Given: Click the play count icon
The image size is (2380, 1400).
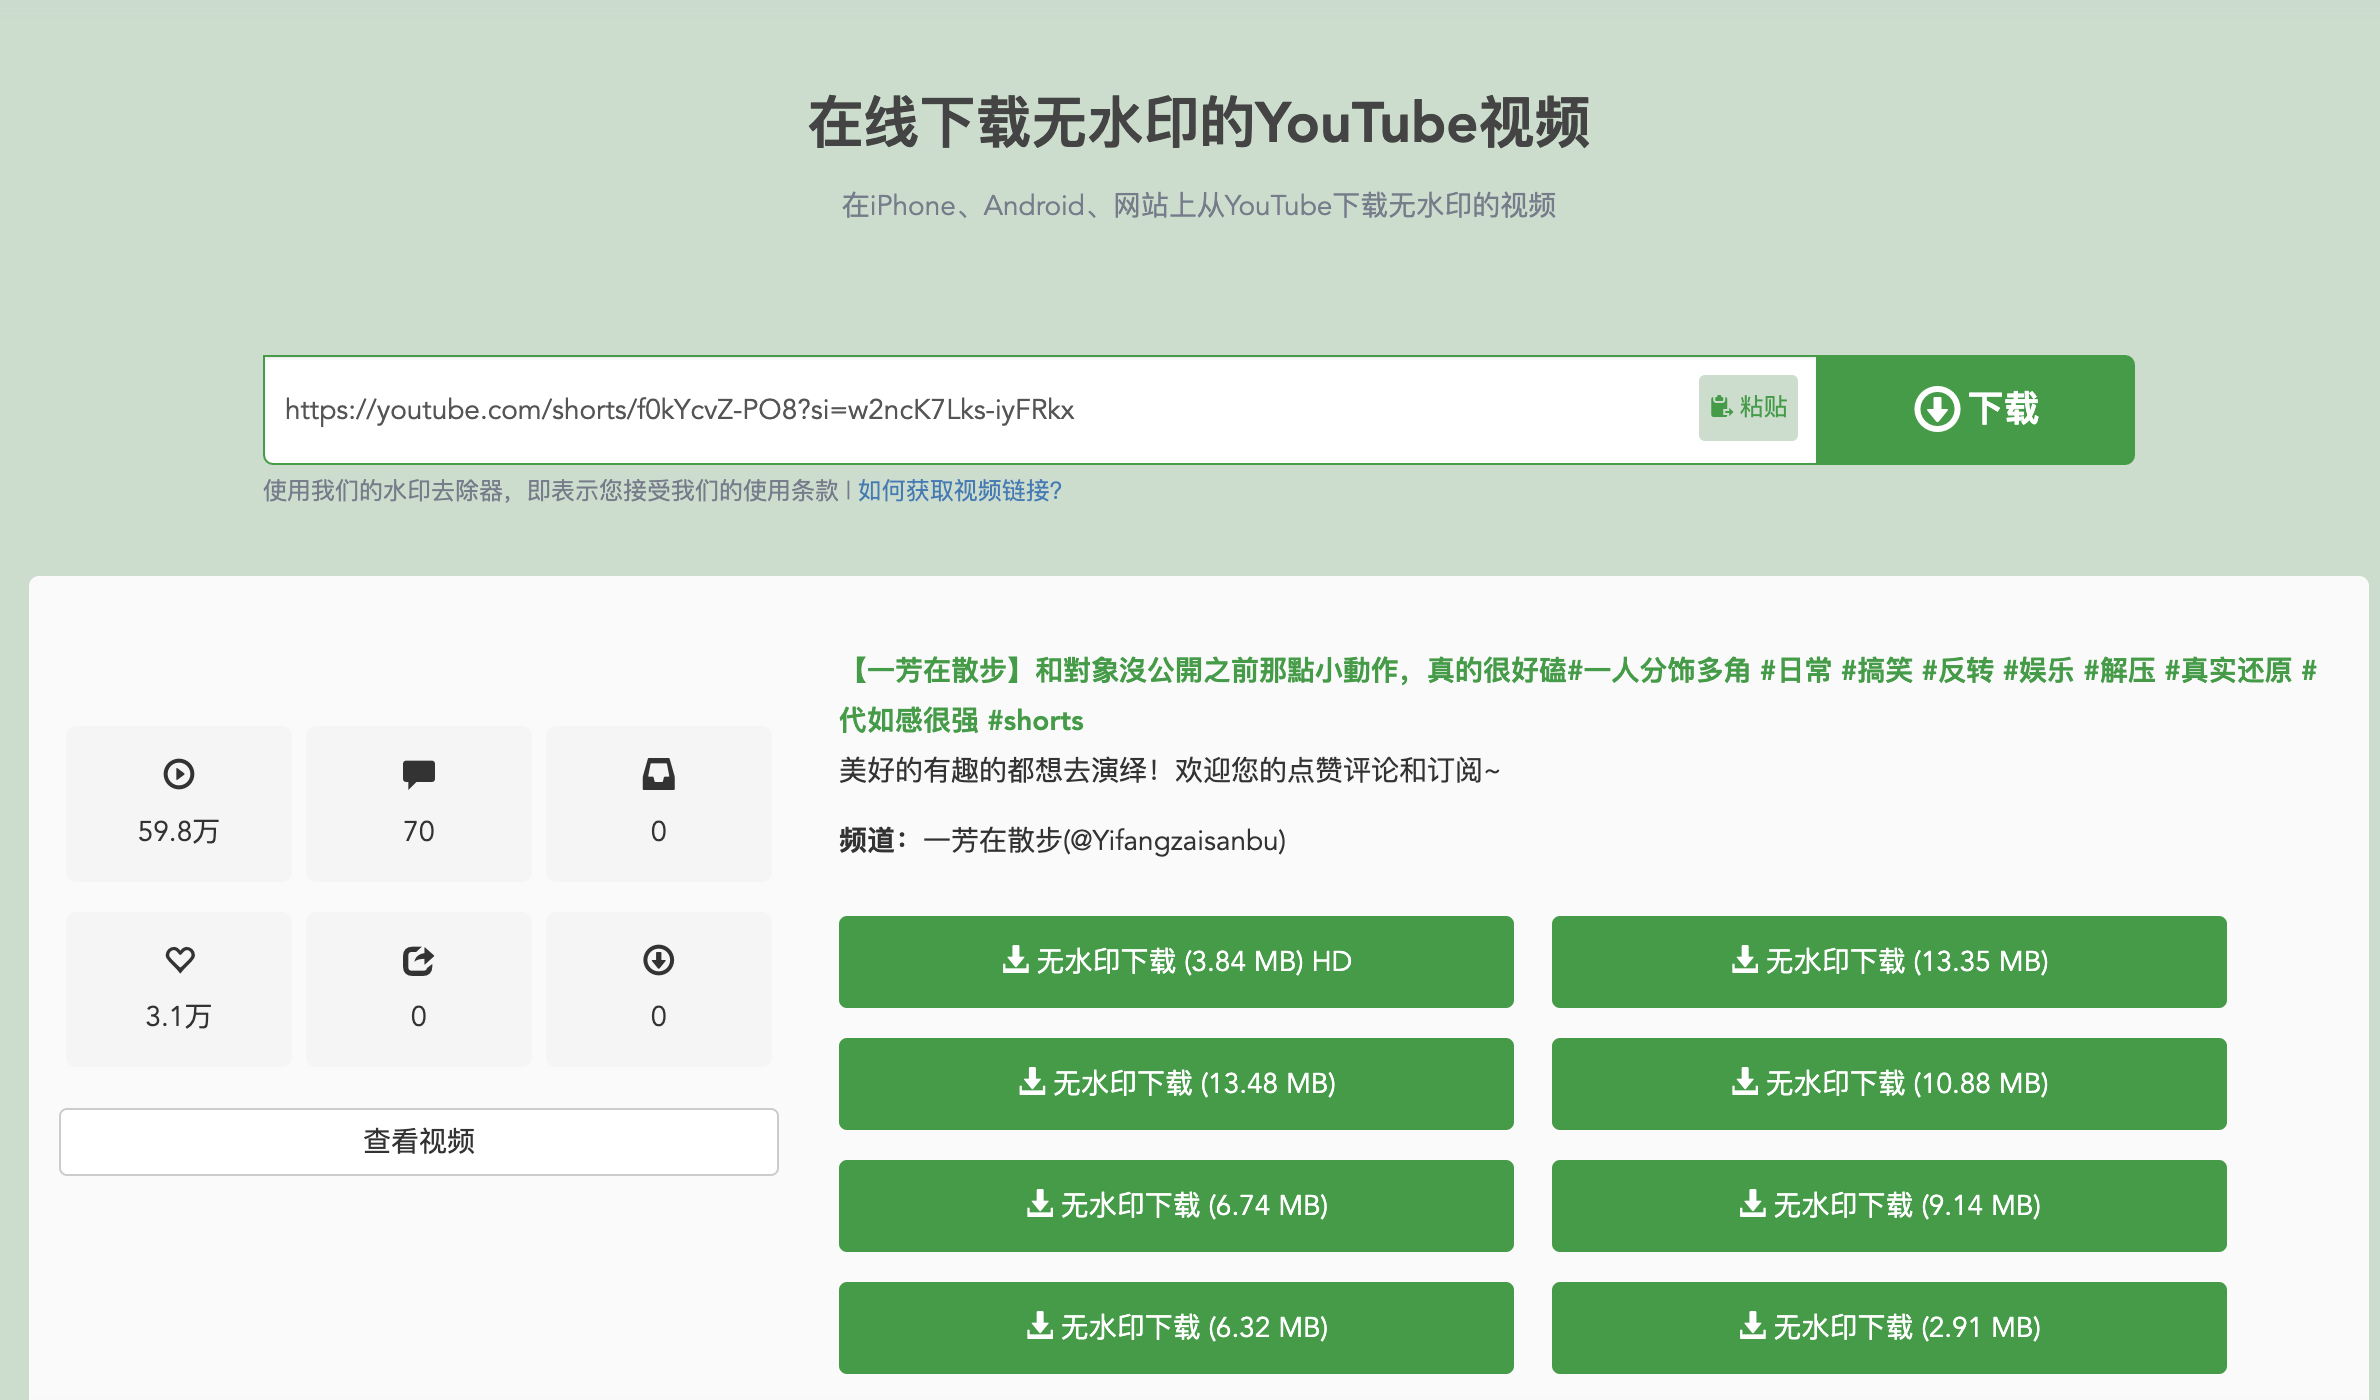Looking at the screenshot, I should point(179,774).
